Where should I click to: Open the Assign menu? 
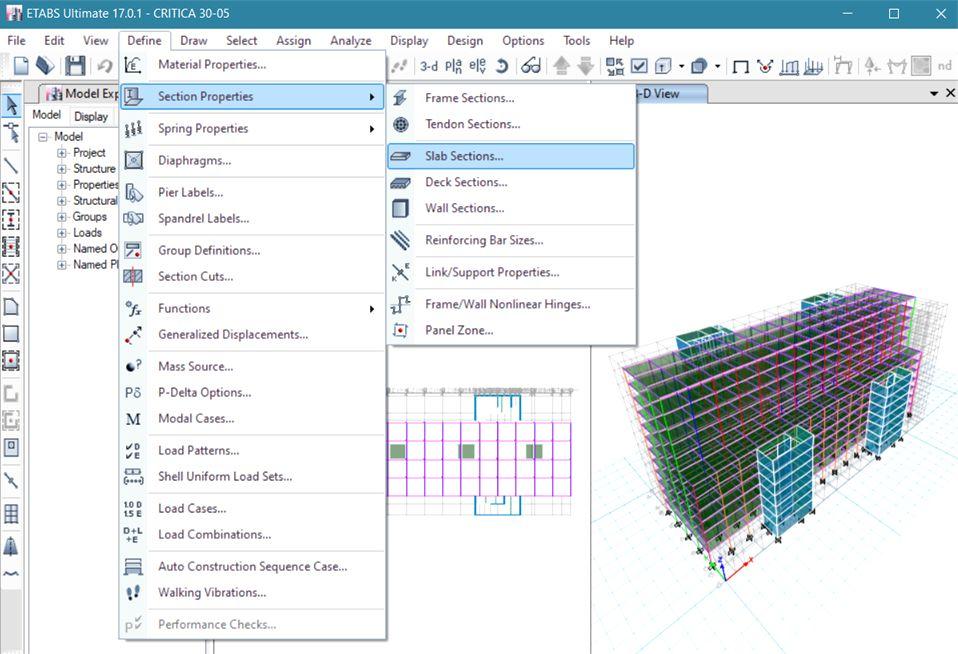tap(293, 41)
